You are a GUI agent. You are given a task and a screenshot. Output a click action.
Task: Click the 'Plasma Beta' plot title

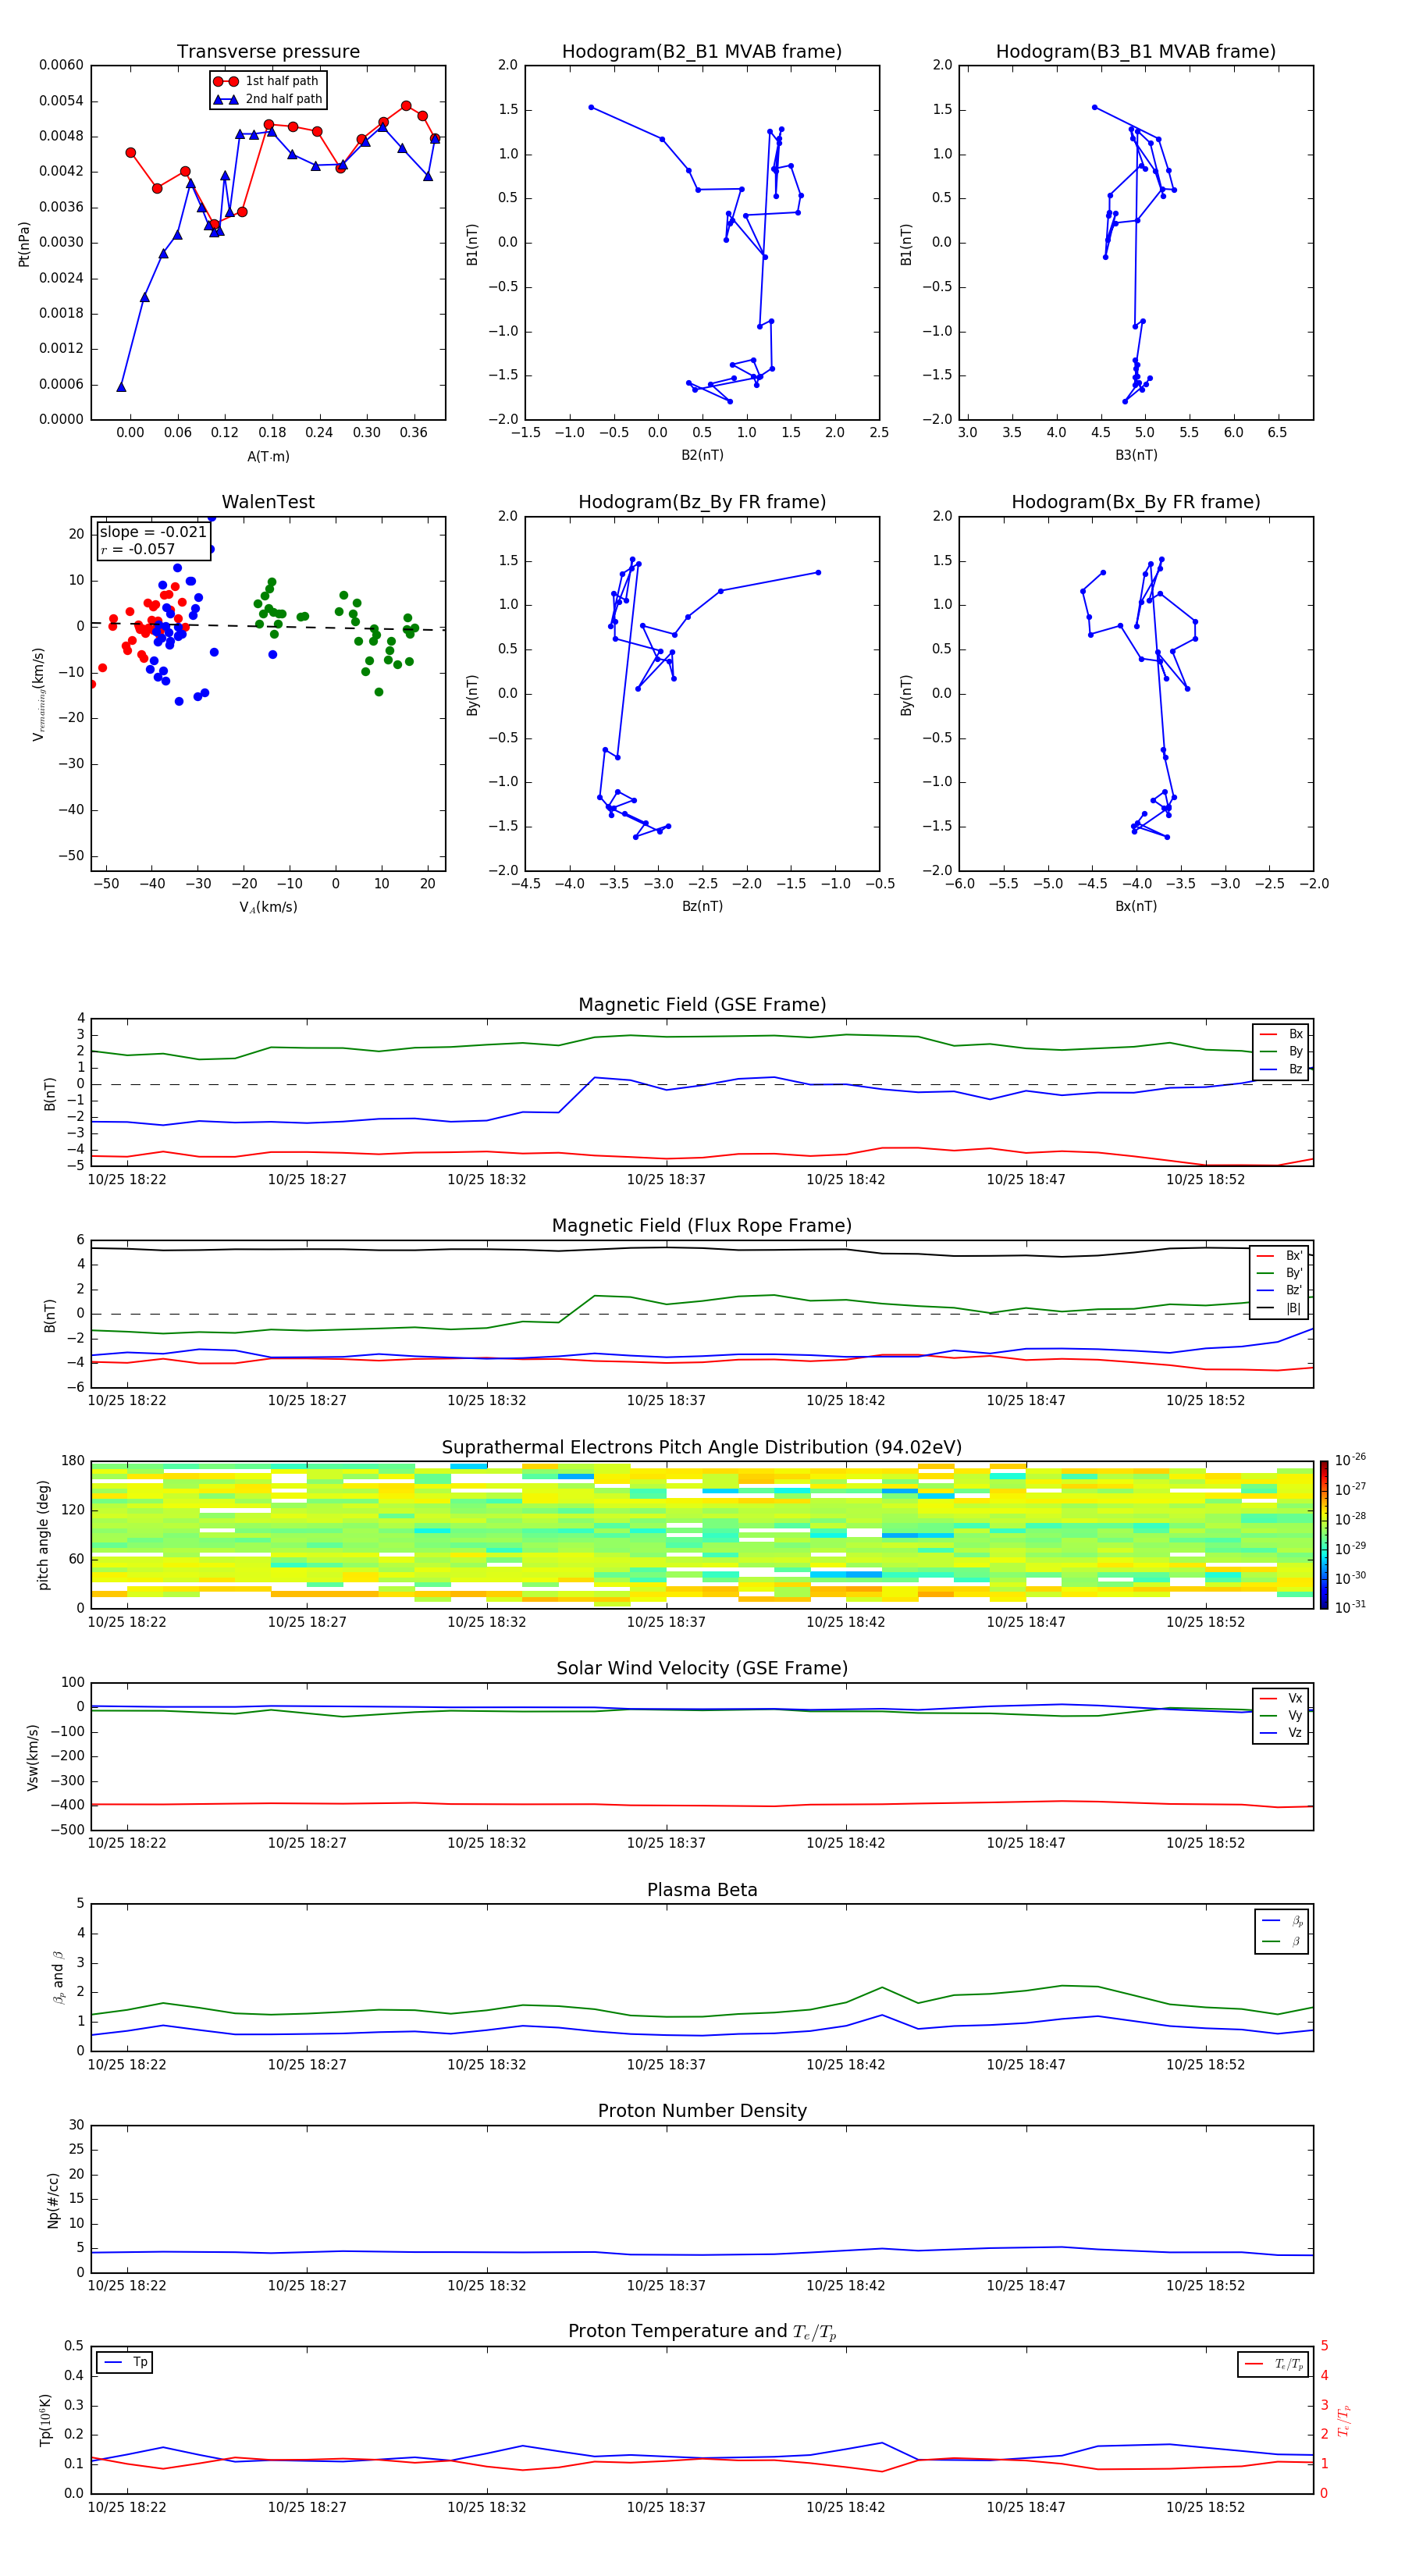pyautogui.click(x=702, y=1890)
